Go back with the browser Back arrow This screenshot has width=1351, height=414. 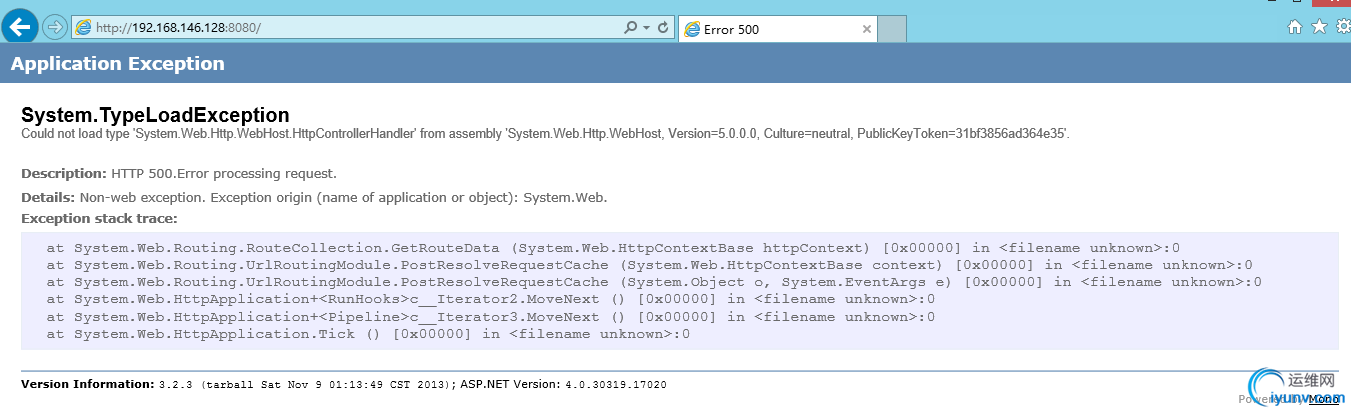click(20, 26)
